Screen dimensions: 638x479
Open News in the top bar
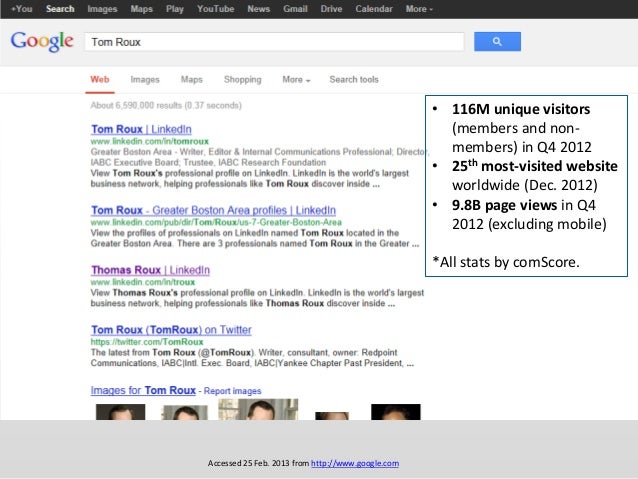coord(259,9)
